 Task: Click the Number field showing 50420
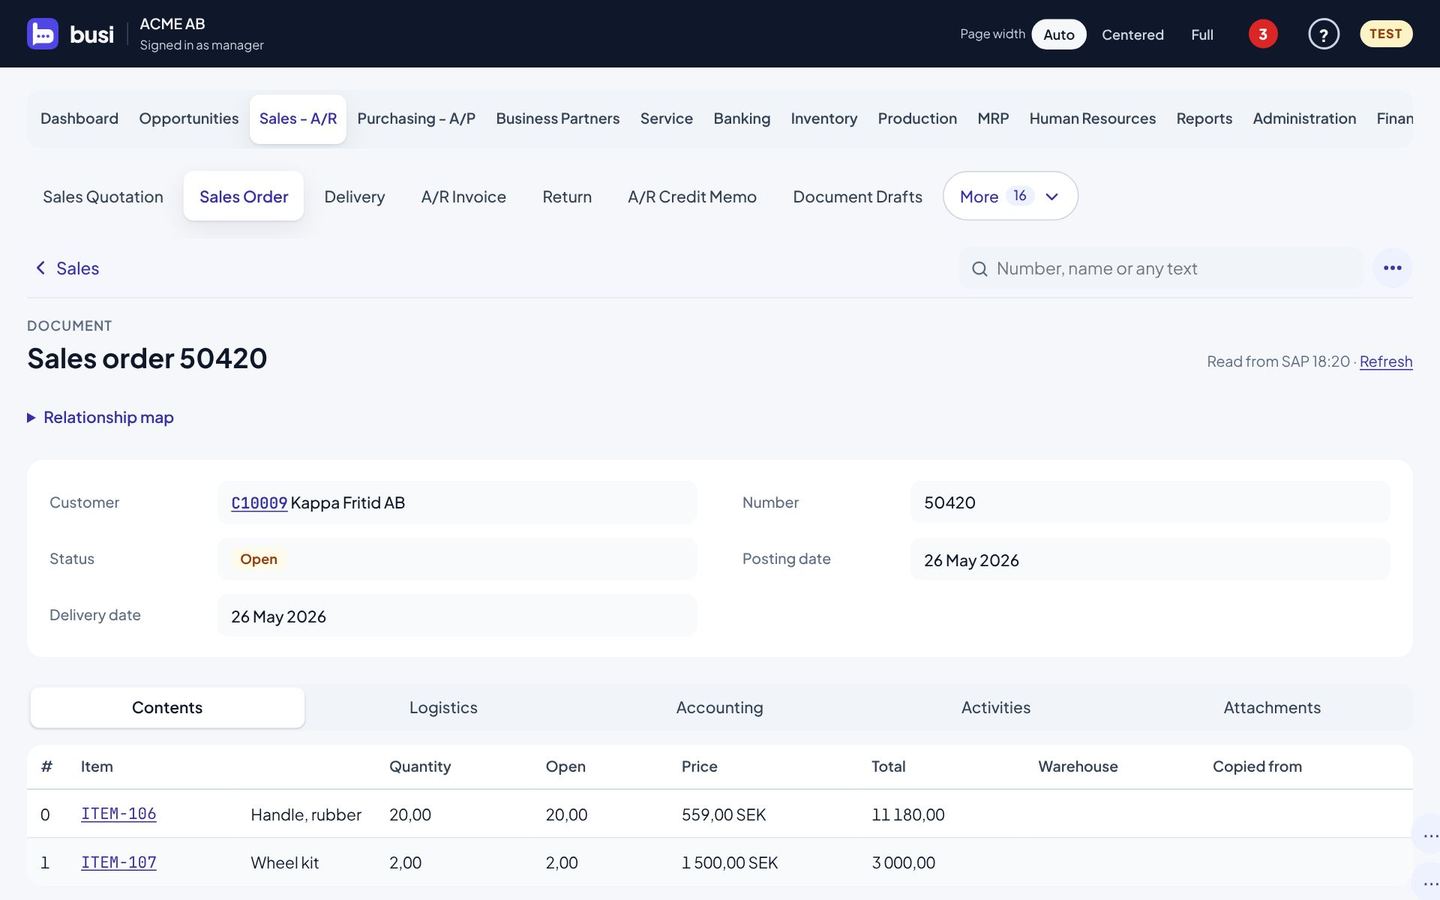(x=1150, y=502)
